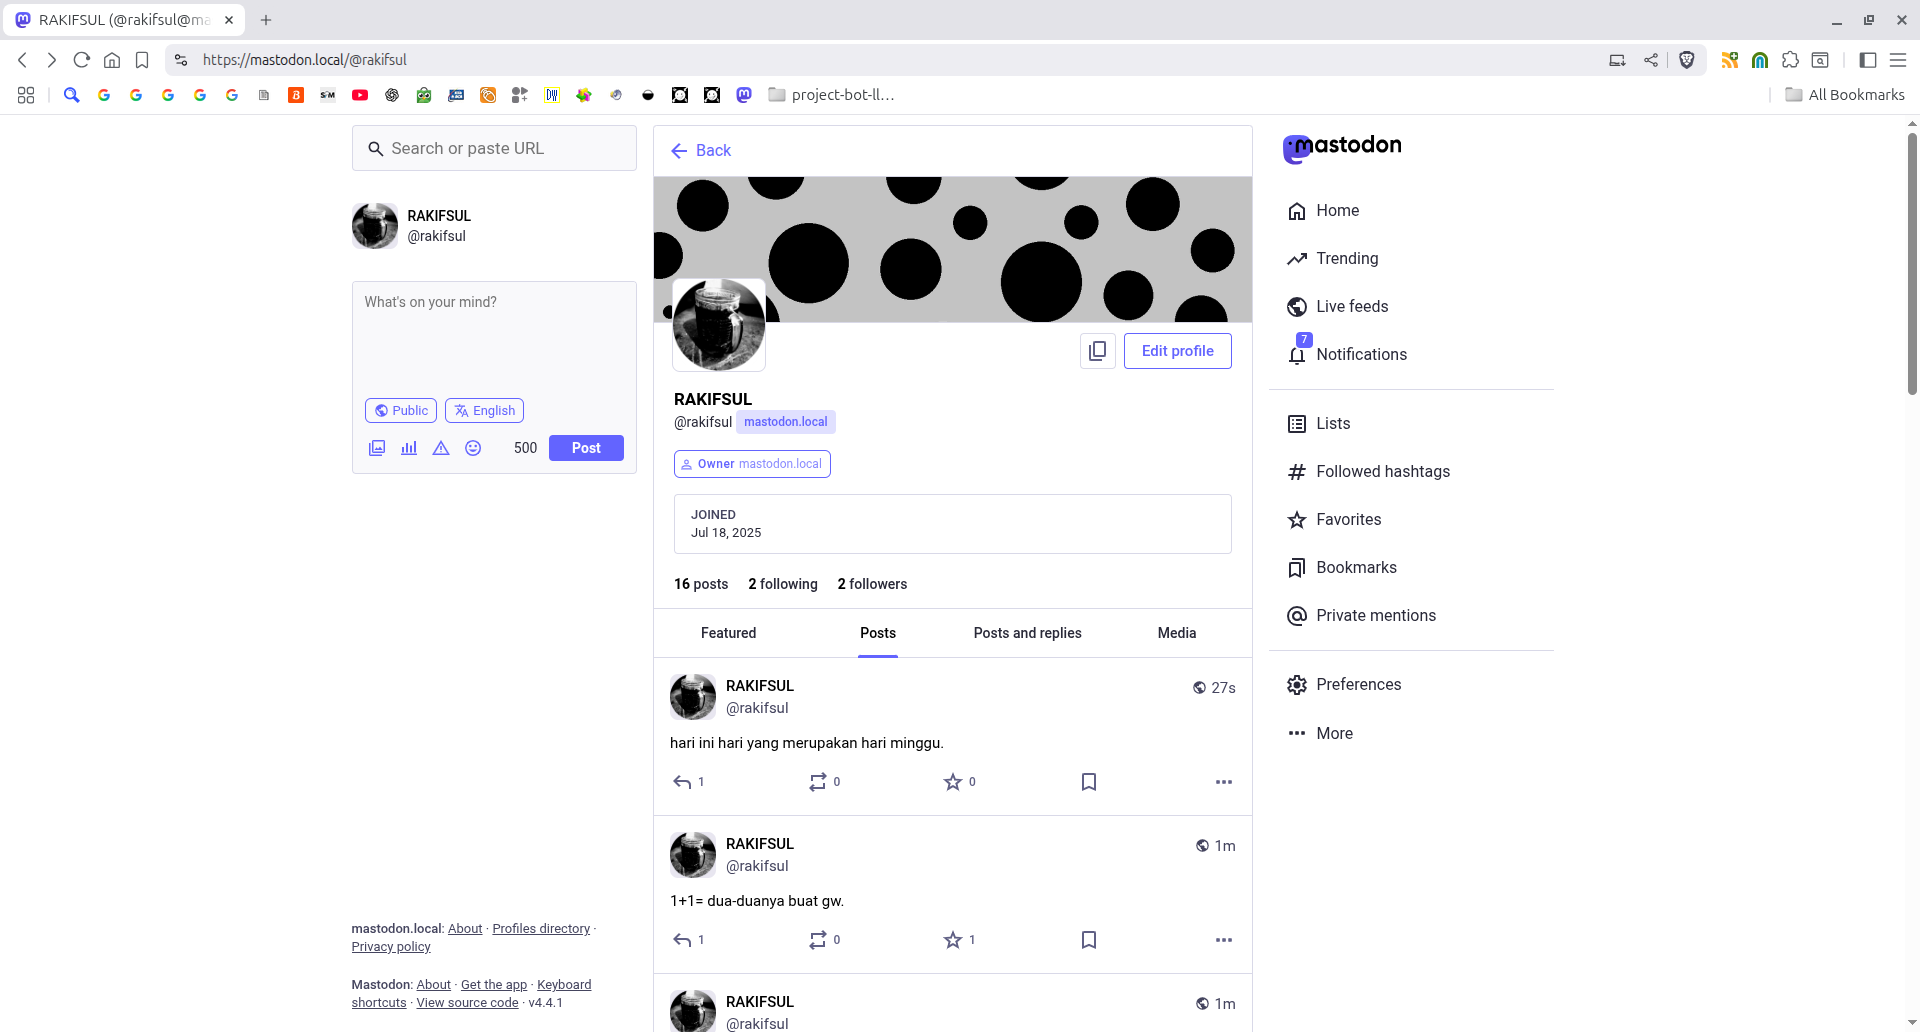1920x1032 pixels.
Task: Open Followed hashtags
Action: [x=1368, y=471]
